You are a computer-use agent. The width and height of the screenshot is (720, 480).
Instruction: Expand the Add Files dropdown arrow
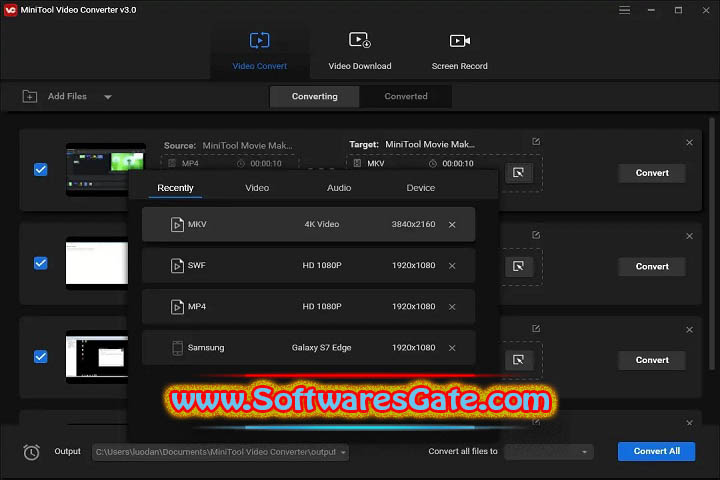(108, 97)
